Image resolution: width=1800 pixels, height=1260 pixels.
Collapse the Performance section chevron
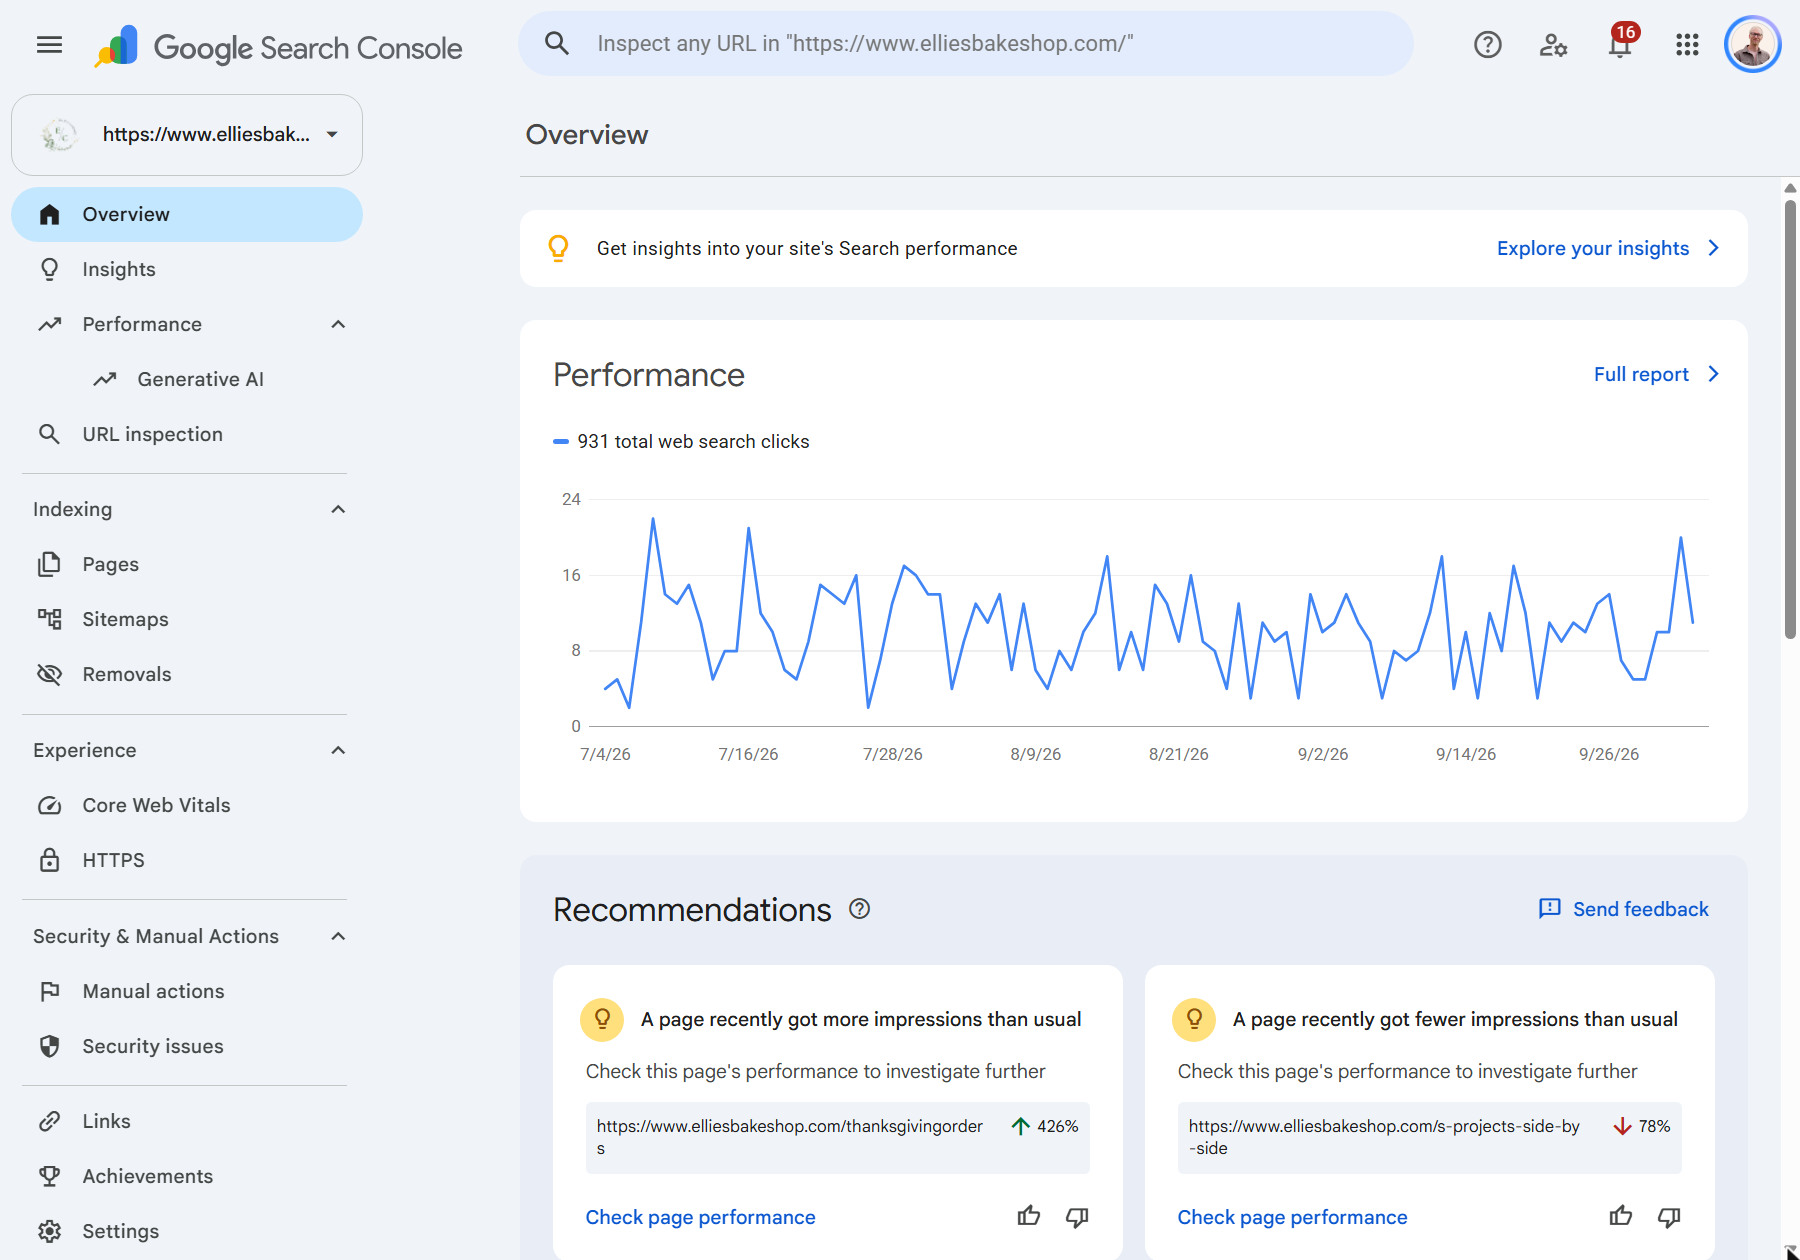pos(338,324)
